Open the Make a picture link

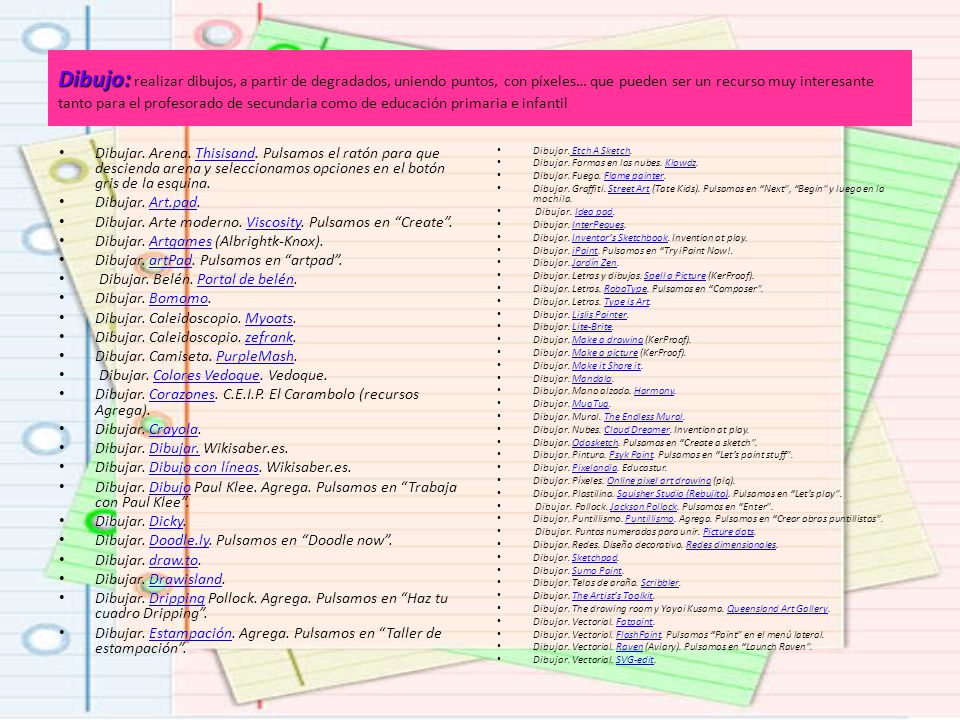(x=605, y=353)
